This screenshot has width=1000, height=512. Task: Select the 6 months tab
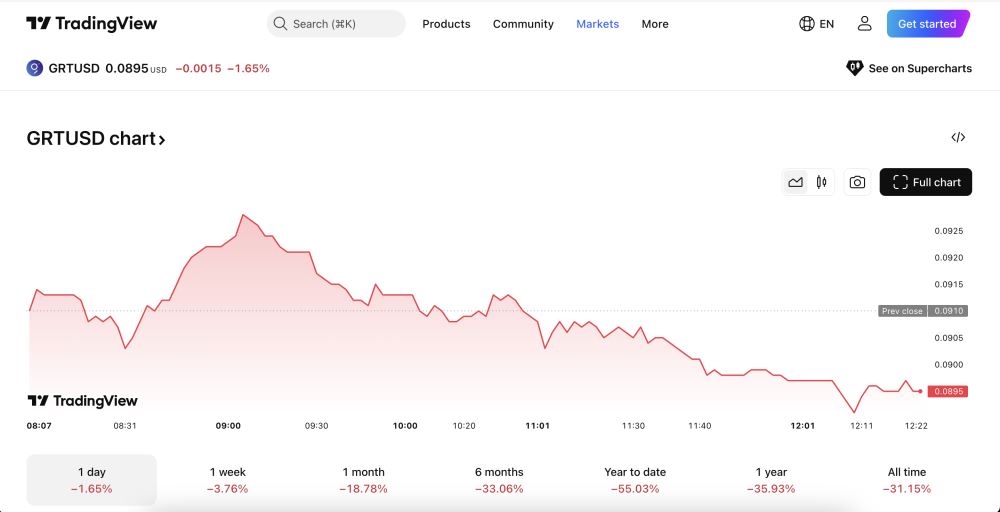499,480
